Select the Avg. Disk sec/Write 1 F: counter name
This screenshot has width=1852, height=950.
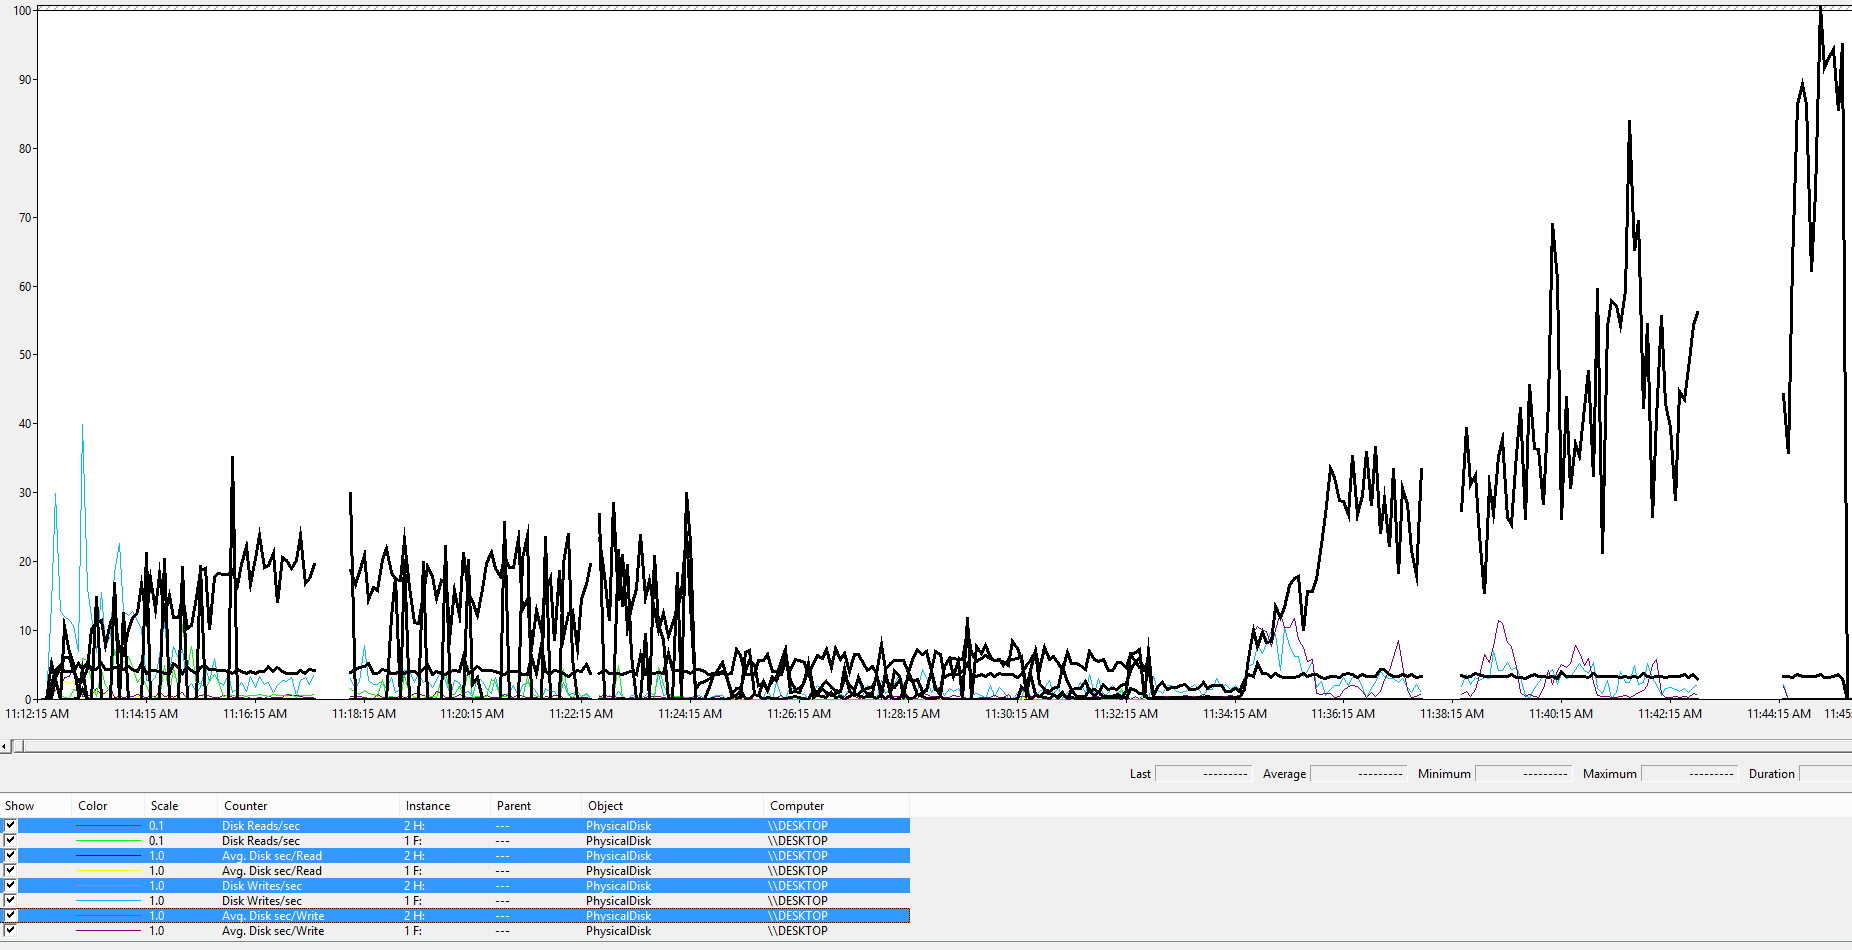(x=273, y=931)
